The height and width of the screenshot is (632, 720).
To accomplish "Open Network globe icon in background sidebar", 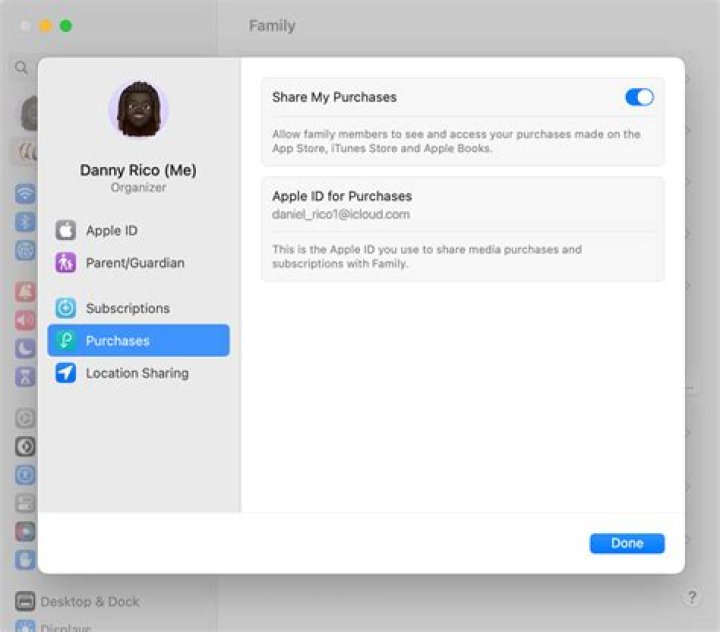I will pyautogui.click(x=25, y=250).
